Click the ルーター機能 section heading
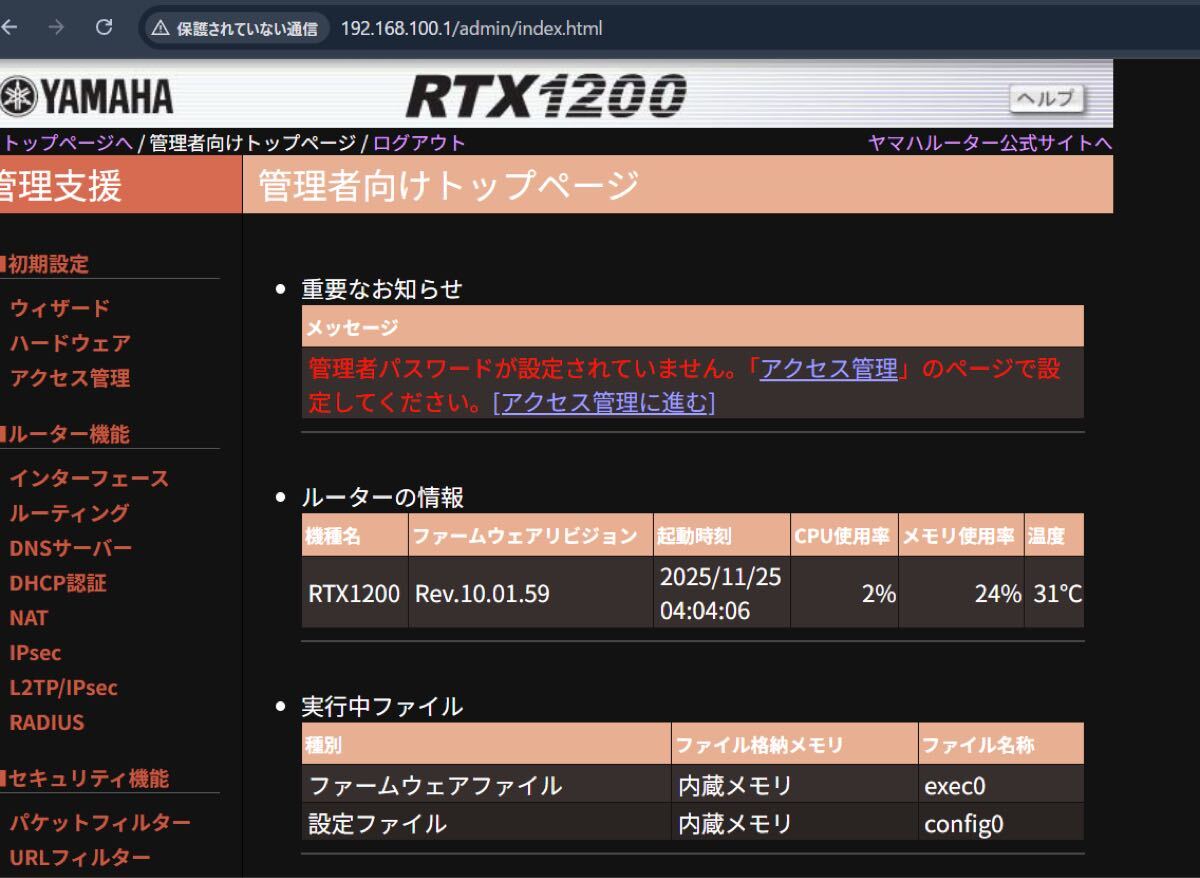The width and height of the screenshot is (1200, 878). click(68, 434)
